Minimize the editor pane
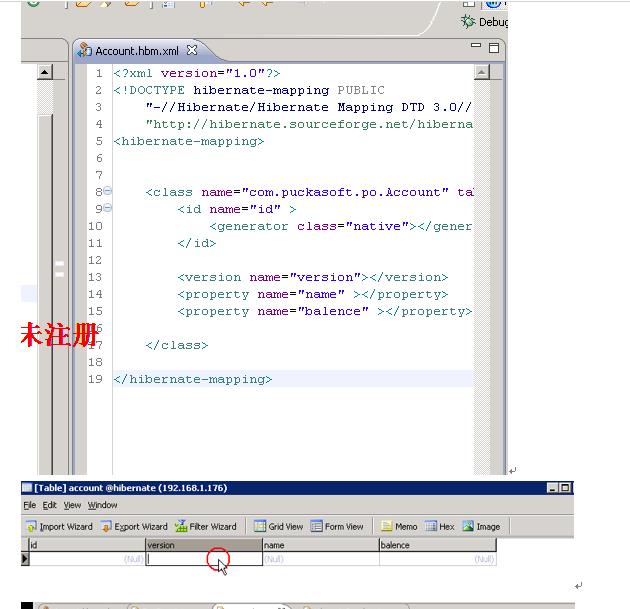 (x=476, y=45)
